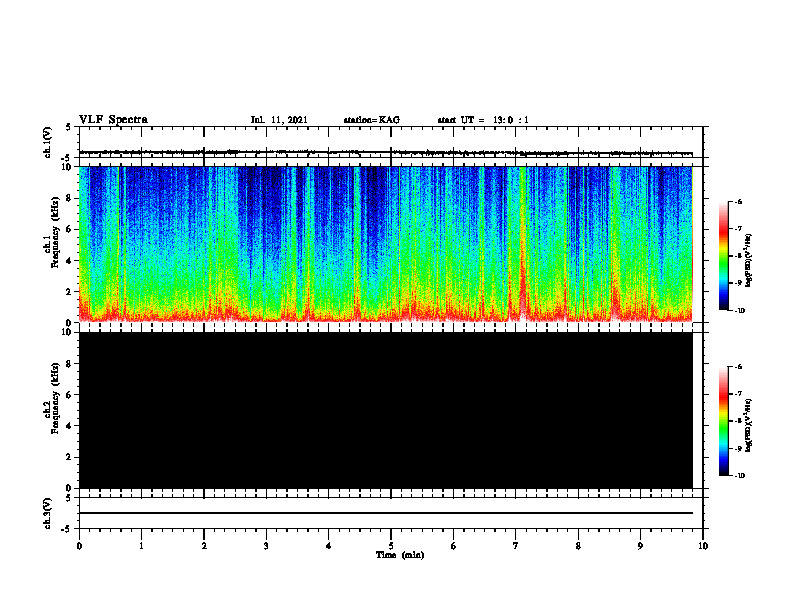This screenshot has height=612, width=792.
Task: Click time axis tick label "5"
Action: pyautogui.click(x=391, y=546)
